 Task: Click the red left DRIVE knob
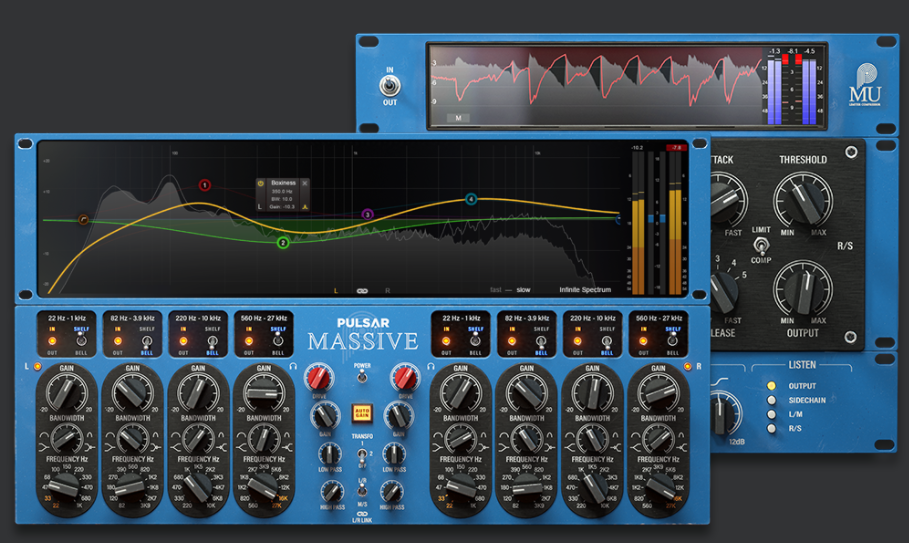(319, 378)
